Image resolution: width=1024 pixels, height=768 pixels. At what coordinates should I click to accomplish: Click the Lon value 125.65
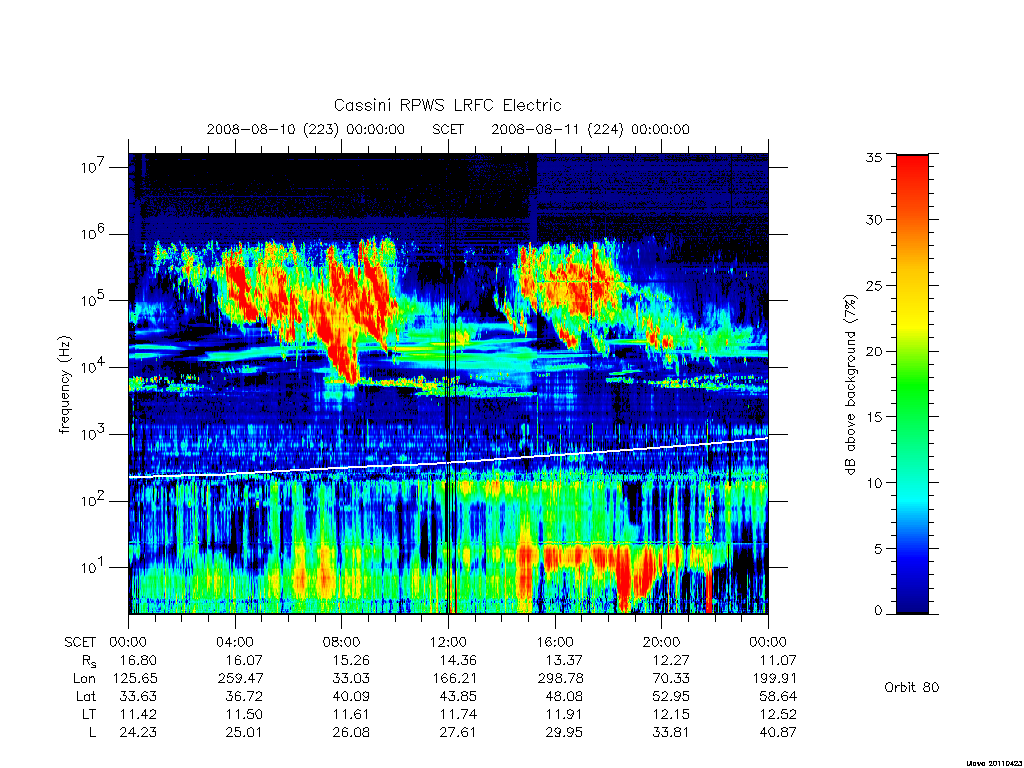[135, 679]
